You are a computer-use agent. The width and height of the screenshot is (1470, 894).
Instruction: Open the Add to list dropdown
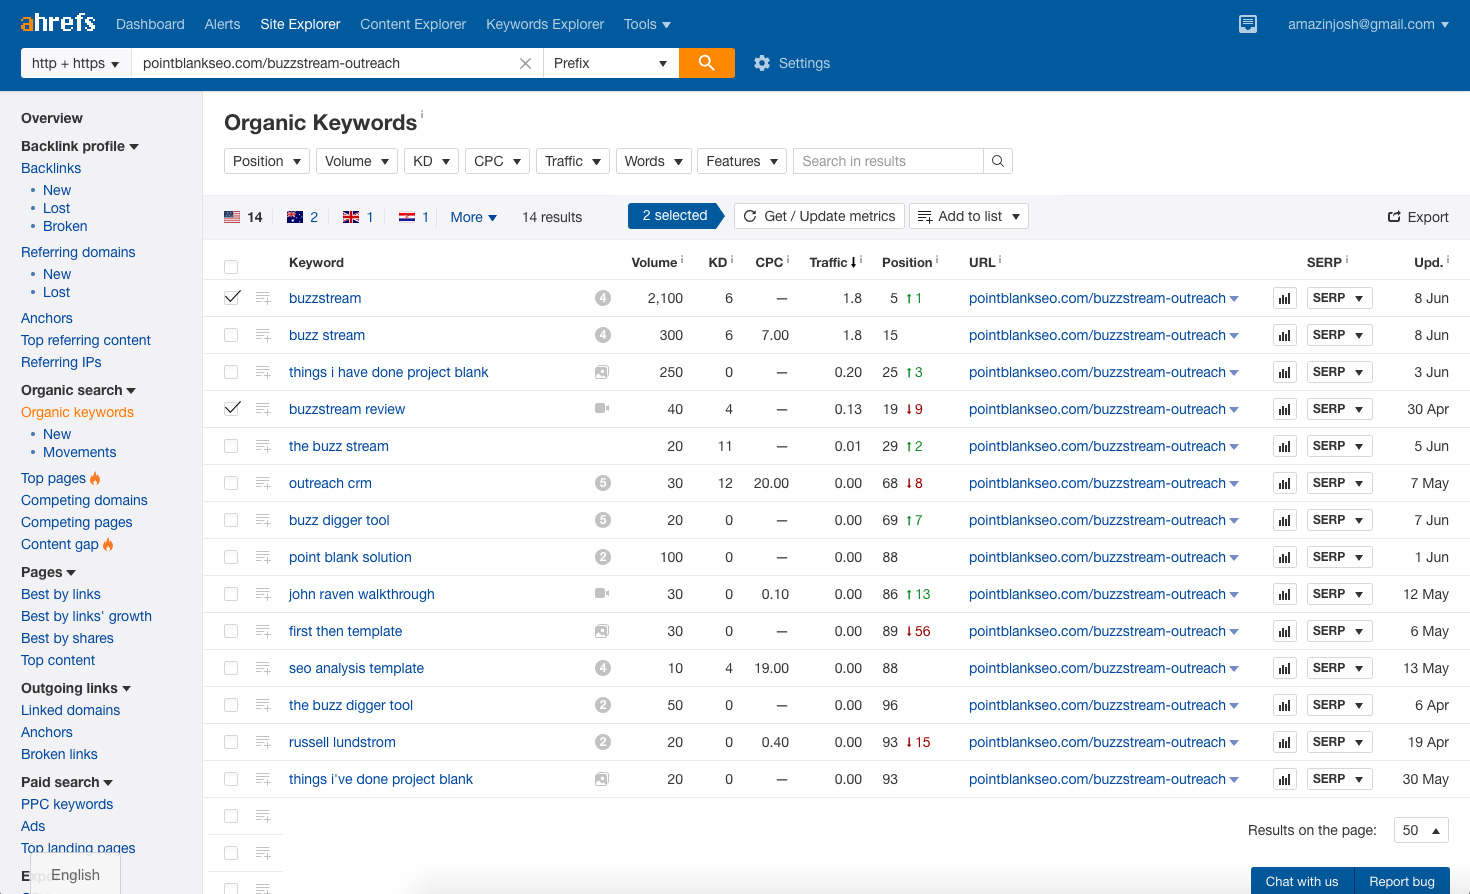pos(968,216)
